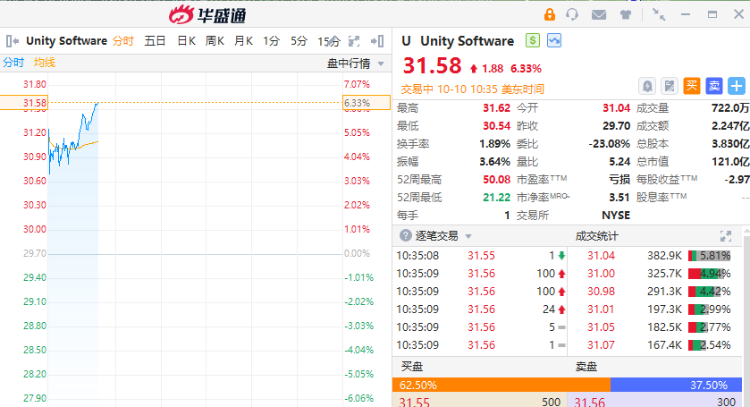This screenshot has height=407, width=750.
Task: Open the messages envelope icon
Action: [599, 15]
